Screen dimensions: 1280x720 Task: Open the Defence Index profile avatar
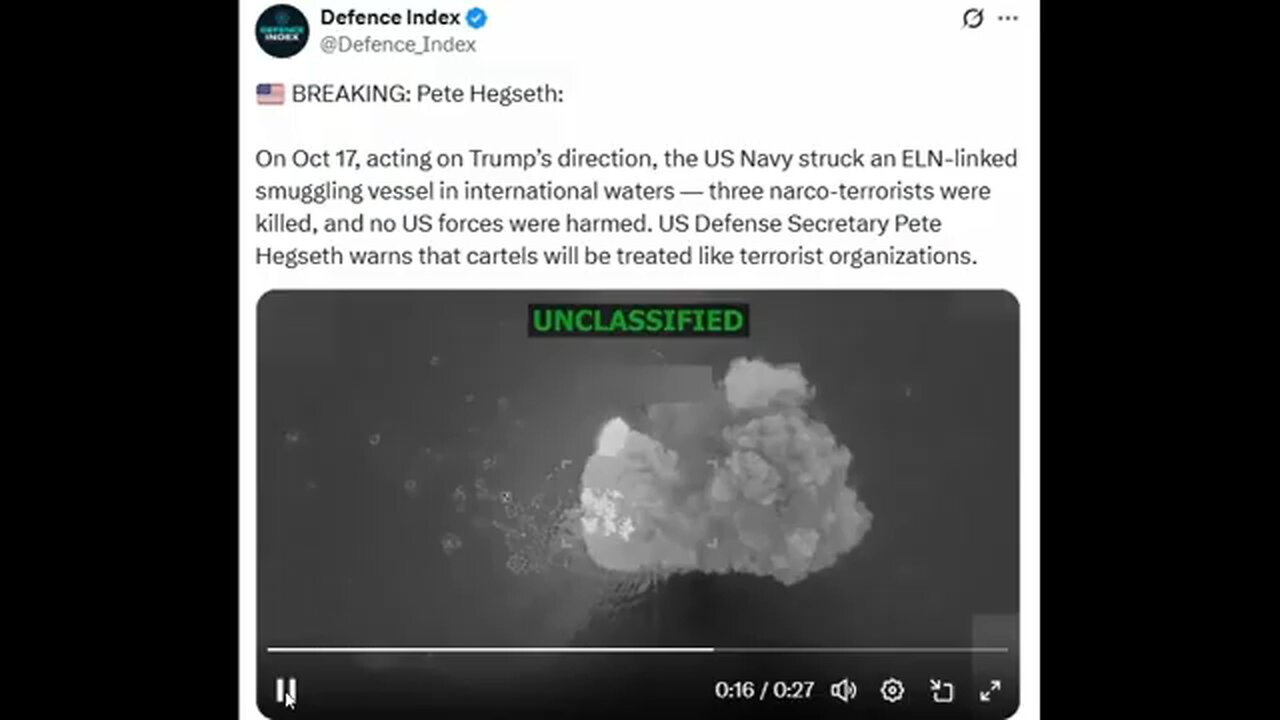coord(282,31)
